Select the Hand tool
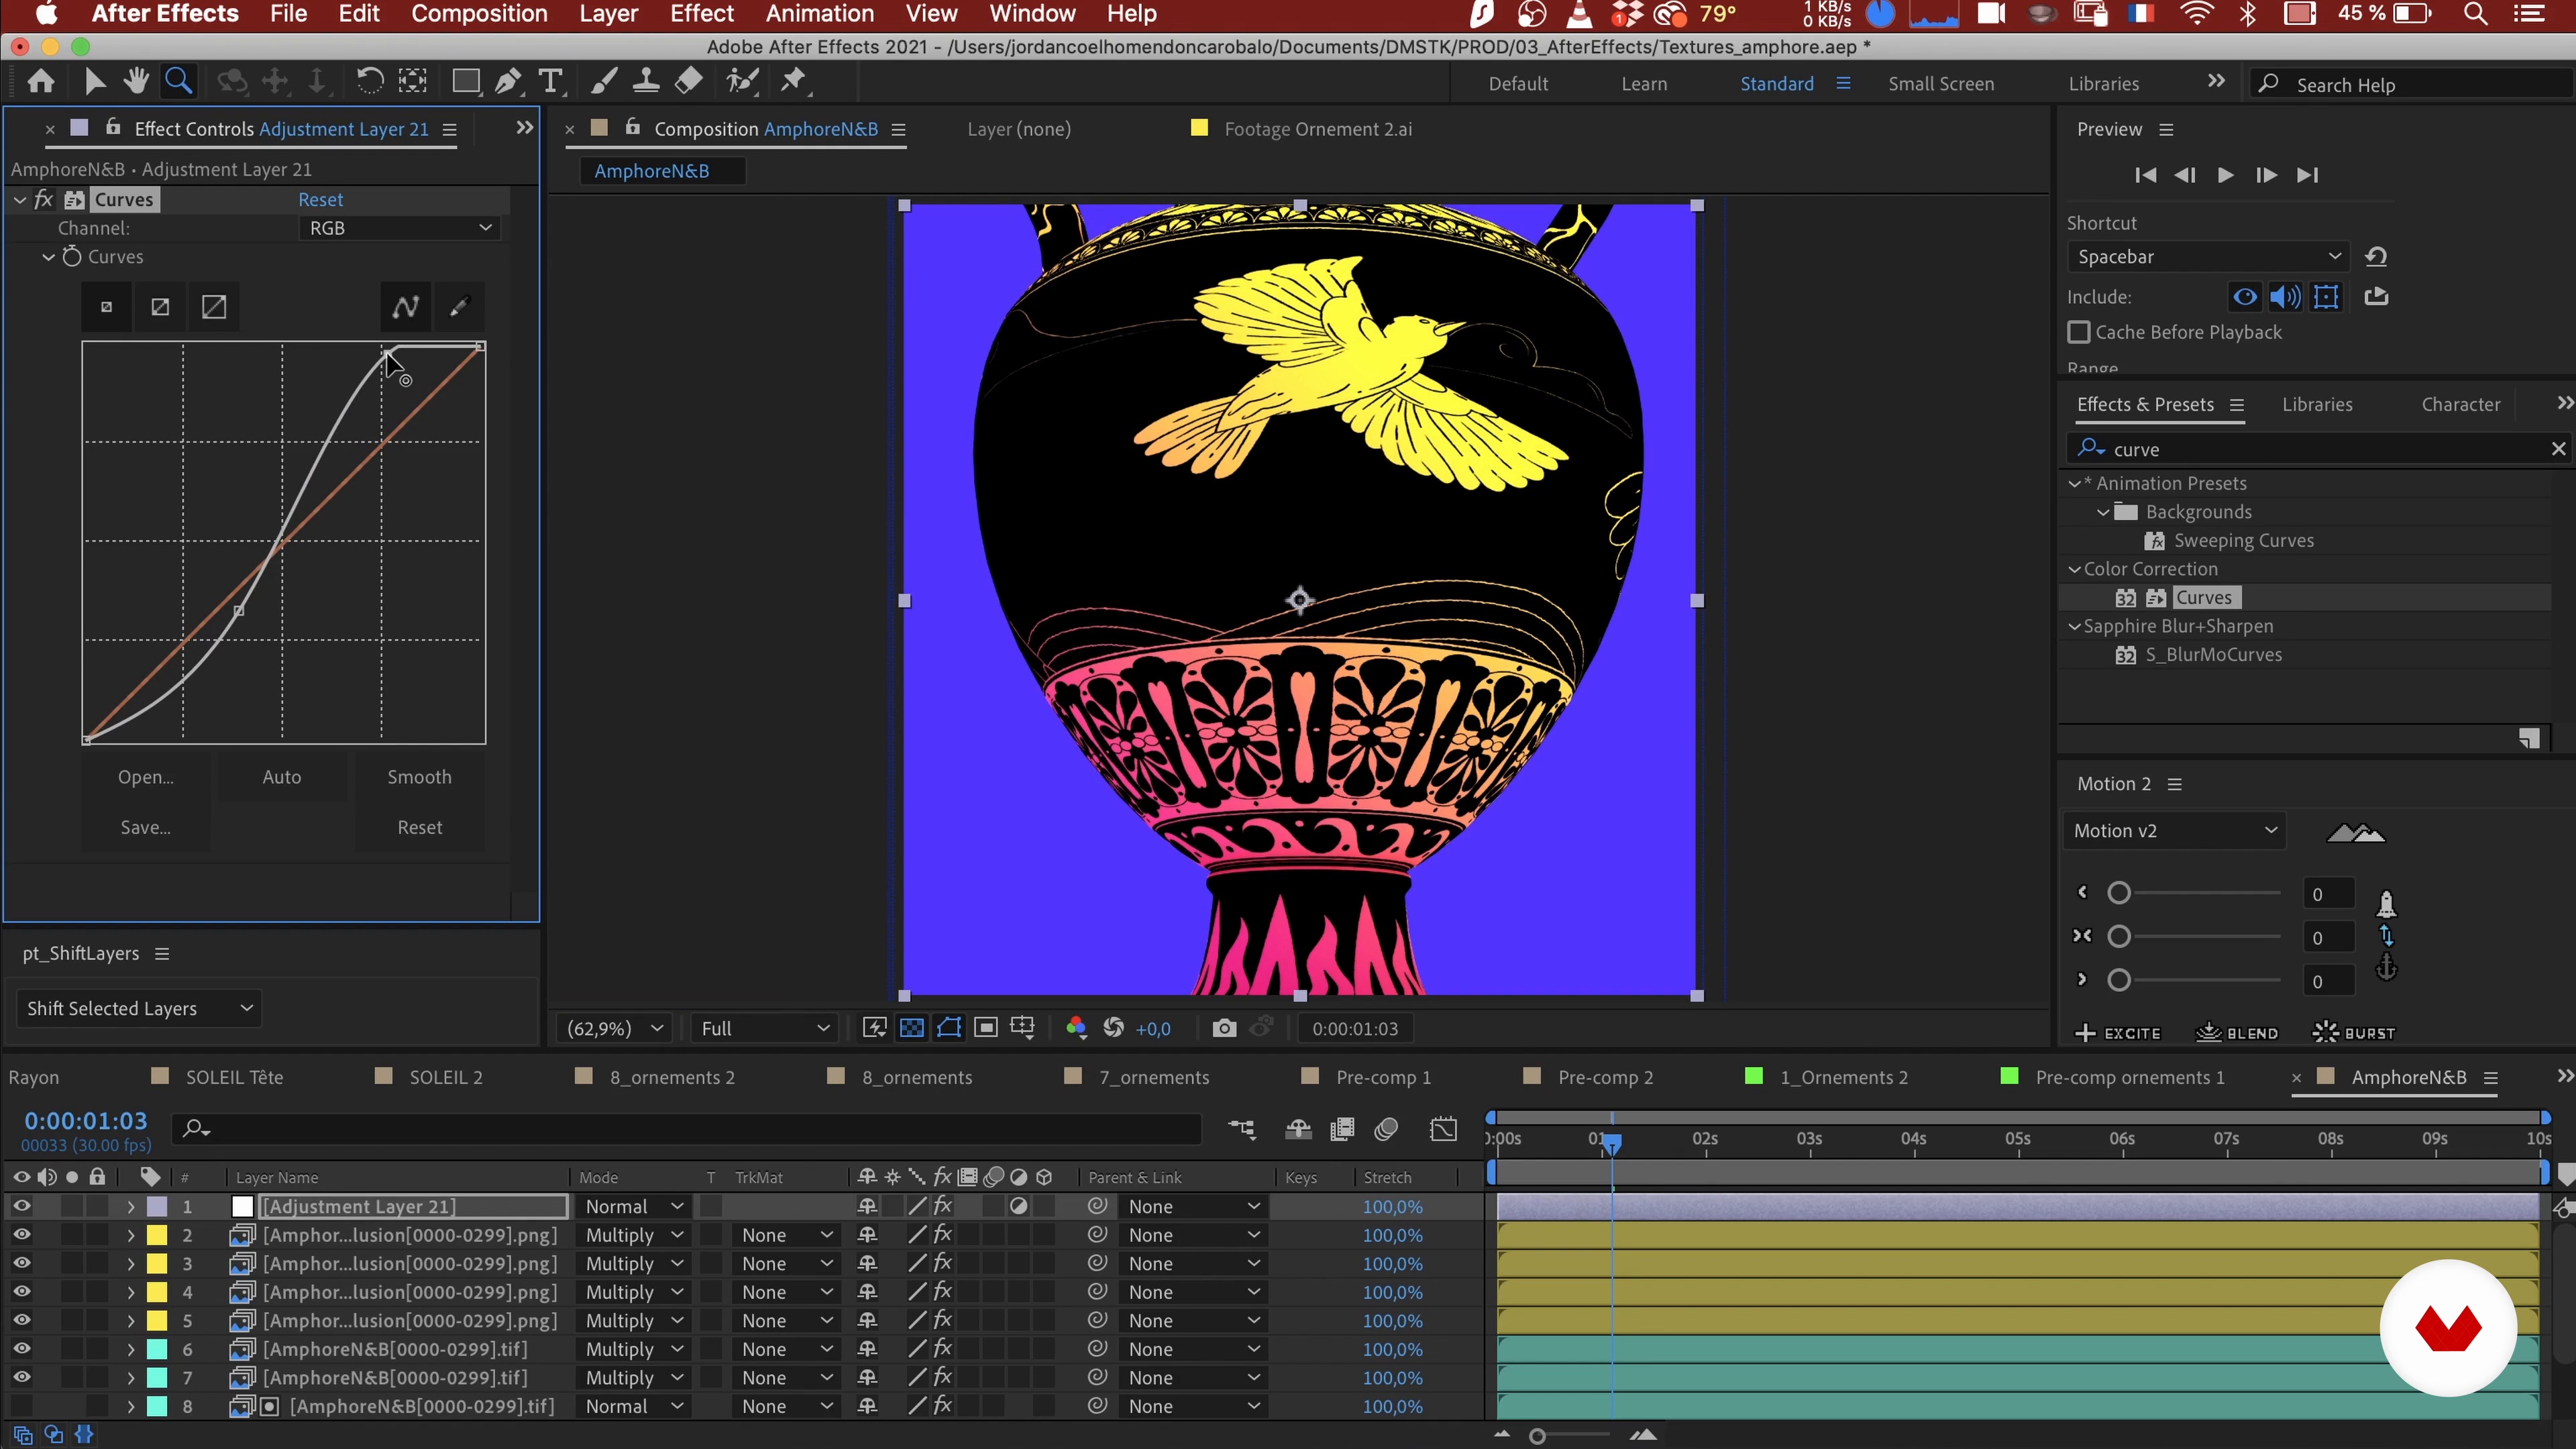 point(136,82)
